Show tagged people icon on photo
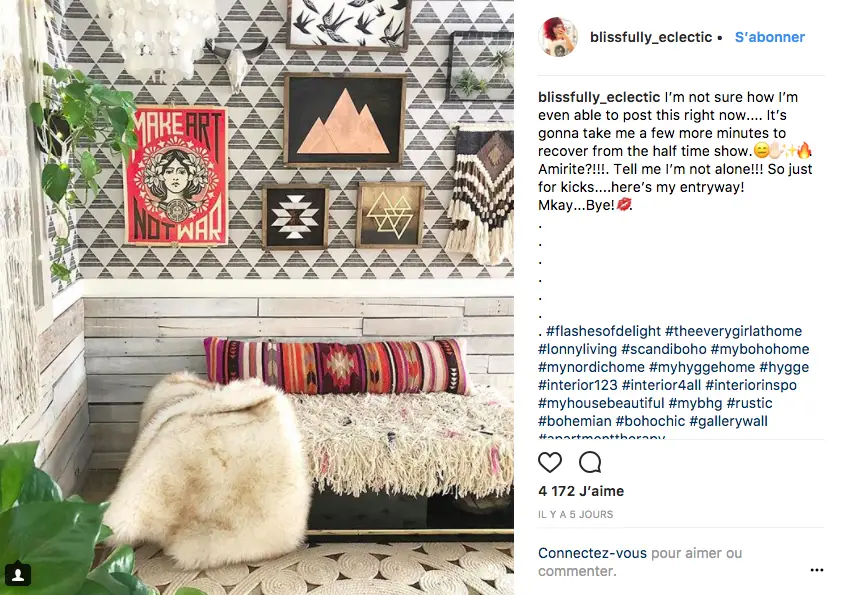The image size is (848, 595). tap(17, 574)
